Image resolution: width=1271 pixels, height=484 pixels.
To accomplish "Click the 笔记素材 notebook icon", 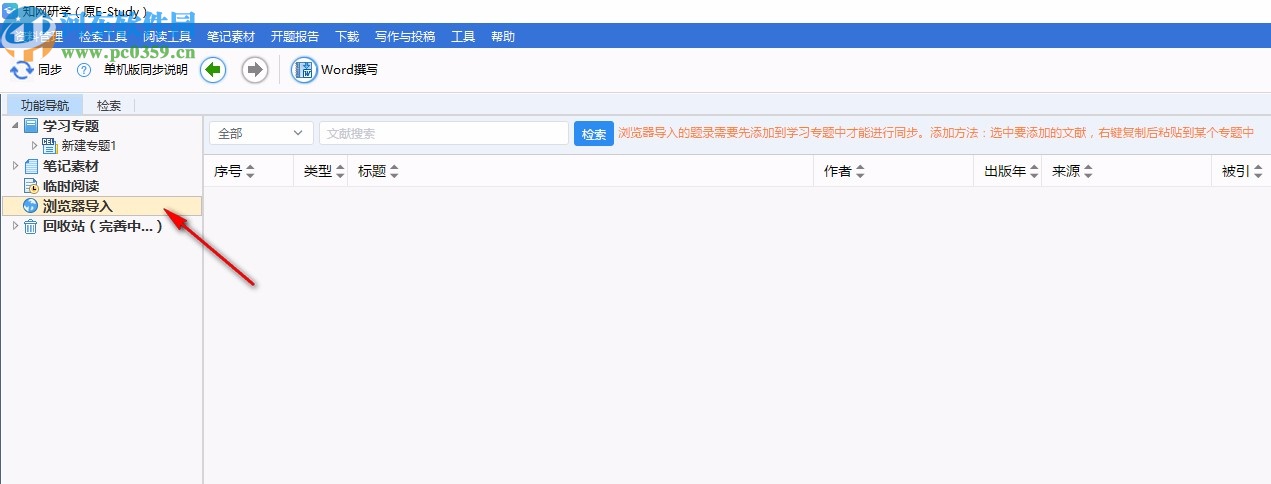I will (x=31, y=166).
